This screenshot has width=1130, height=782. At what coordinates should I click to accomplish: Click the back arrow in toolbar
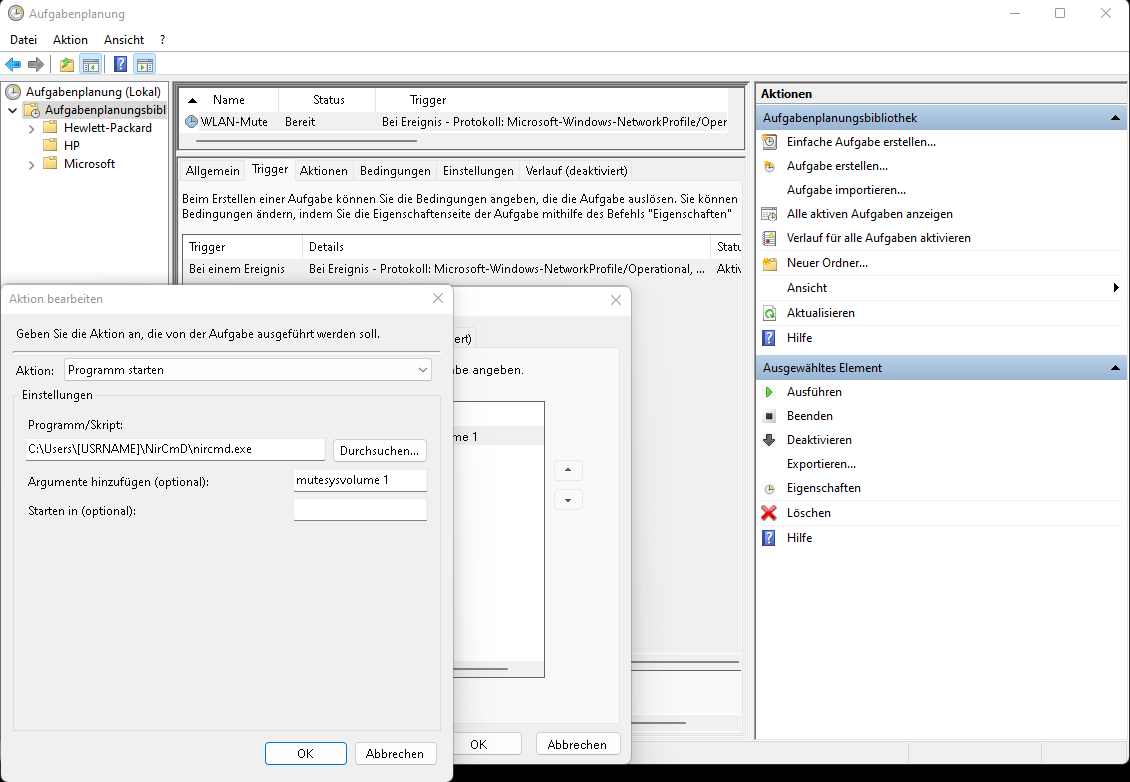[14, 65]
